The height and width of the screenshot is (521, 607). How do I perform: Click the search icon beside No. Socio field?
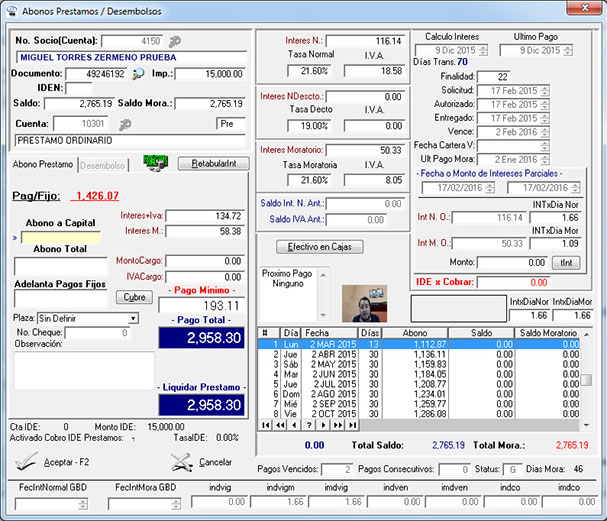click(176, 42)
